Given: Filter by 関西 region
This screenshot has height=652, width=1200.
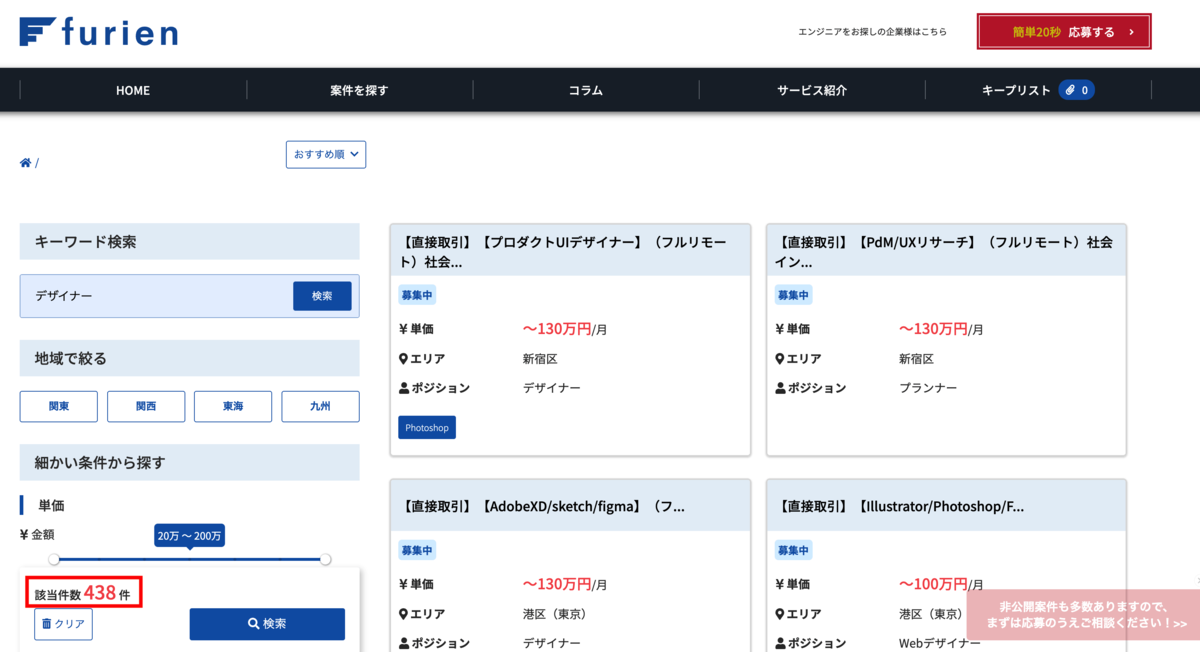Looking at the screenshot, I should [146, 407].
